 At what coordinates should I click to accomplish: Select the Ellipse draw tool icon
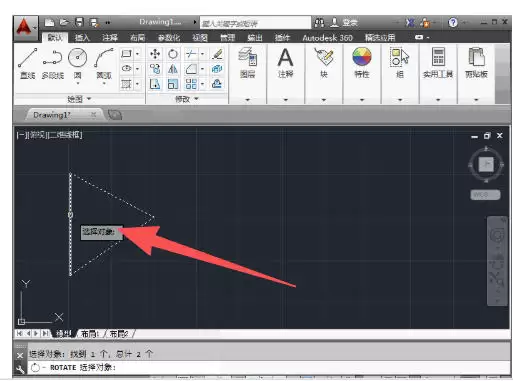(127, 69)
